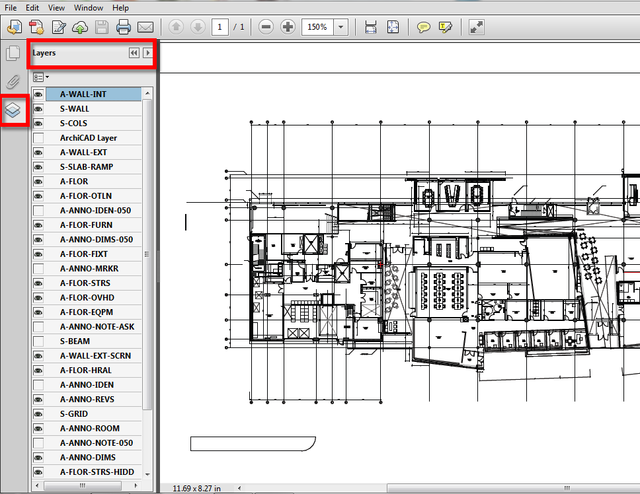Open the Layers panel icon in sidebar

pos(14,110)
